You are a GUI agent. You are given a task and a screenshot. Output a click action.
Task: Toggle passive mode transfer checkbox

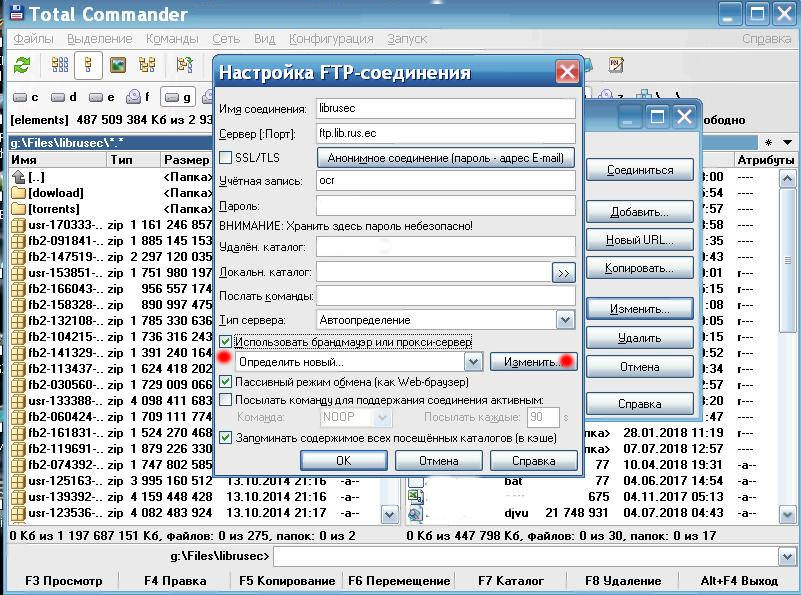coord(226,382)
